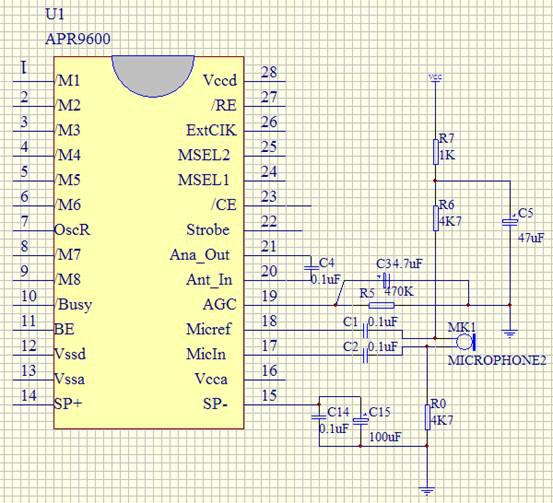The height and width of the screenshot is (503, 553).
Task: Select the /M5 pin label
Action: point(68,180)
